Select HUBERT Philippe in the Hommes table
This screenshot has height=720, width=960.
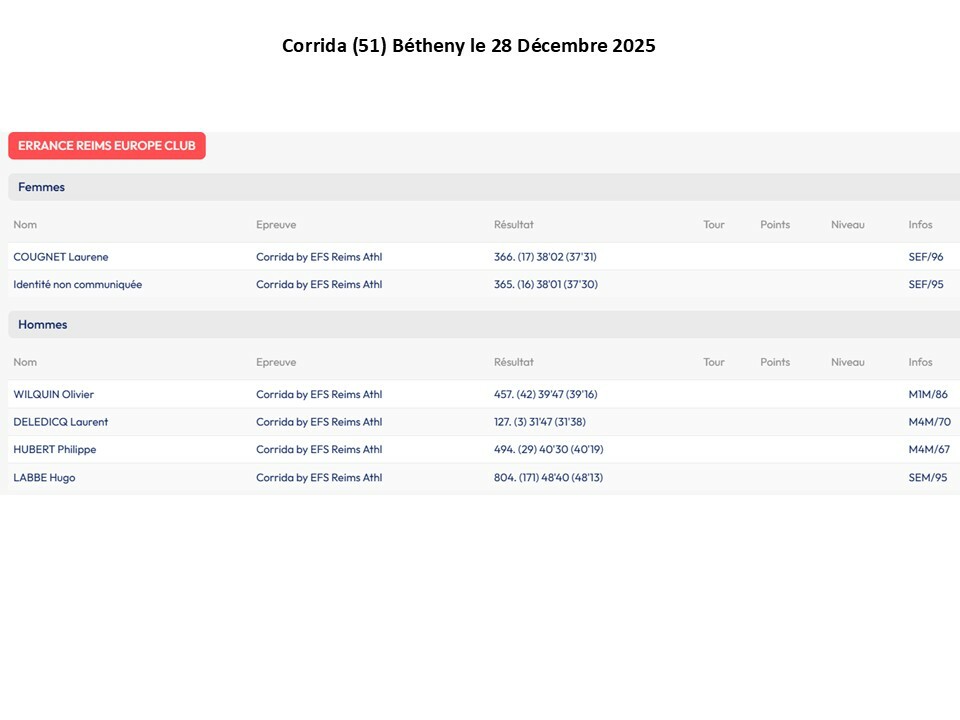coord(55,449)
